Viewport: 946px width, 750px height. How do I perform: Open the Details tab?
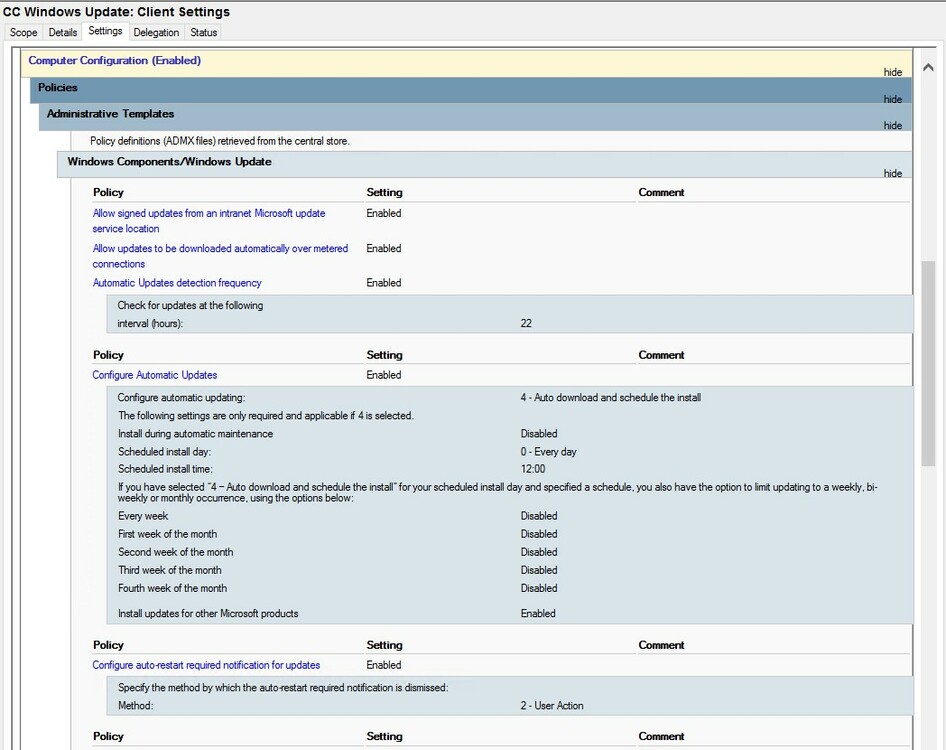click(63, 33)
